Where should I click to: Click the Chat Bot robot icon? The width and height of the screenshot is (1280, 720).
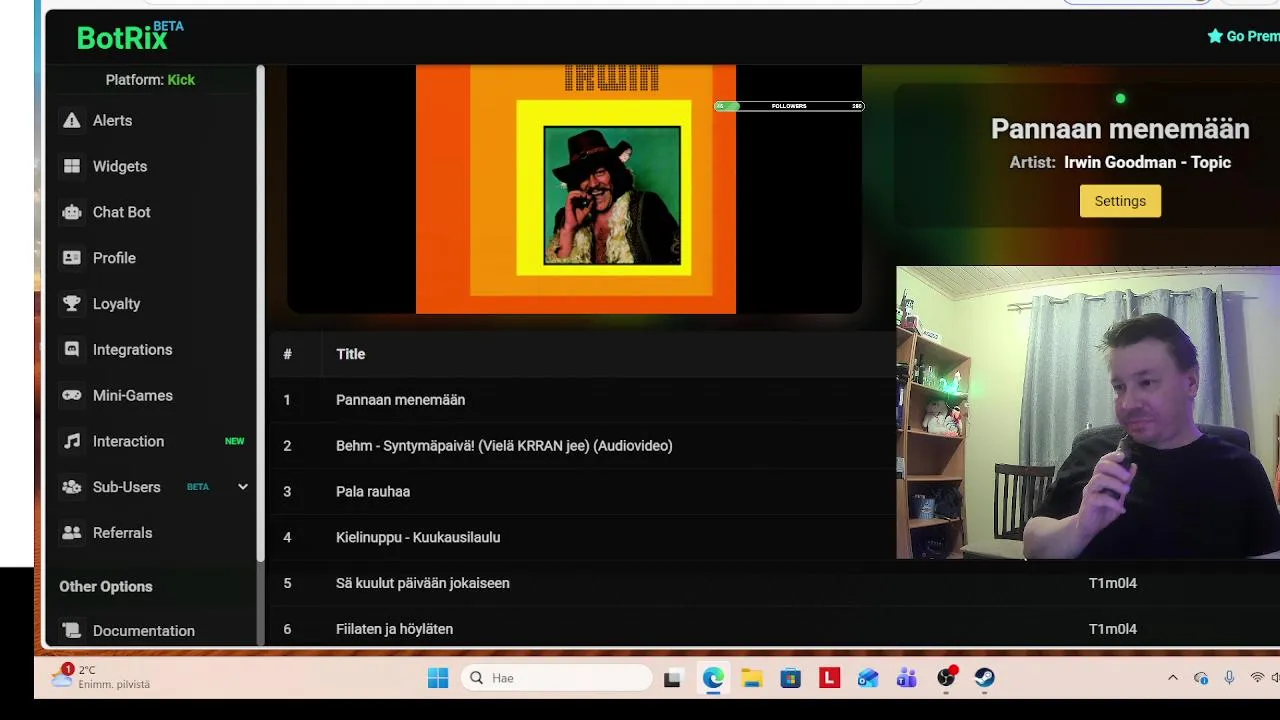pos(71,212)
